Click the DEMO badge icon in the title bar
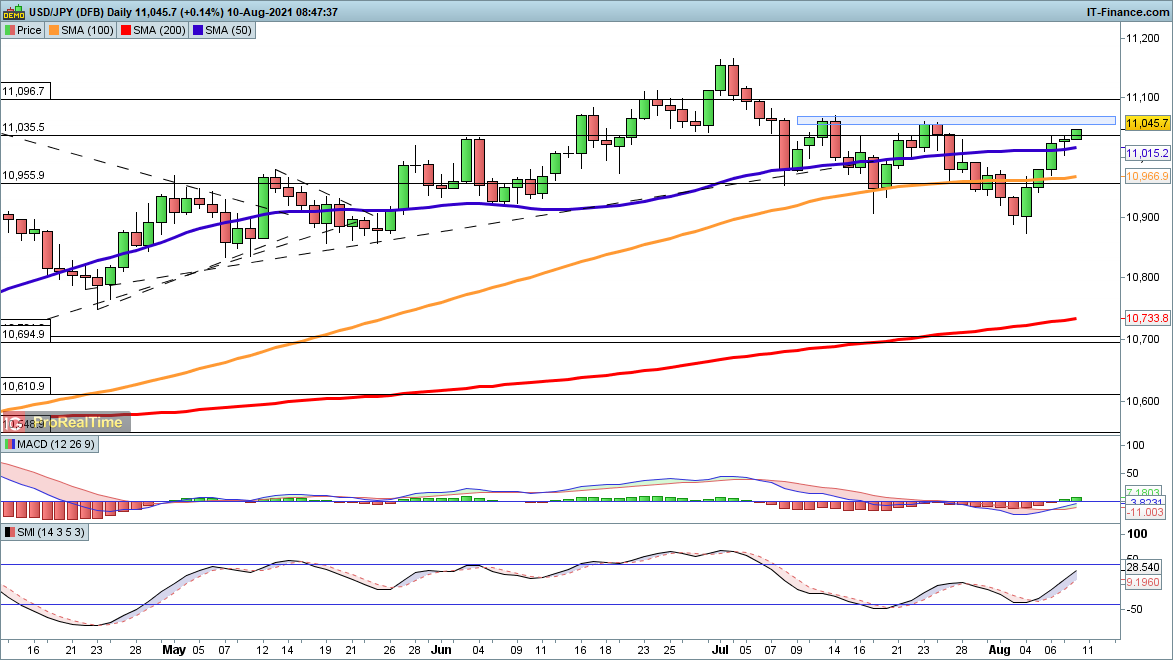Image resolution: width=1173 pixels, height=660 pixels. (13, 12)
